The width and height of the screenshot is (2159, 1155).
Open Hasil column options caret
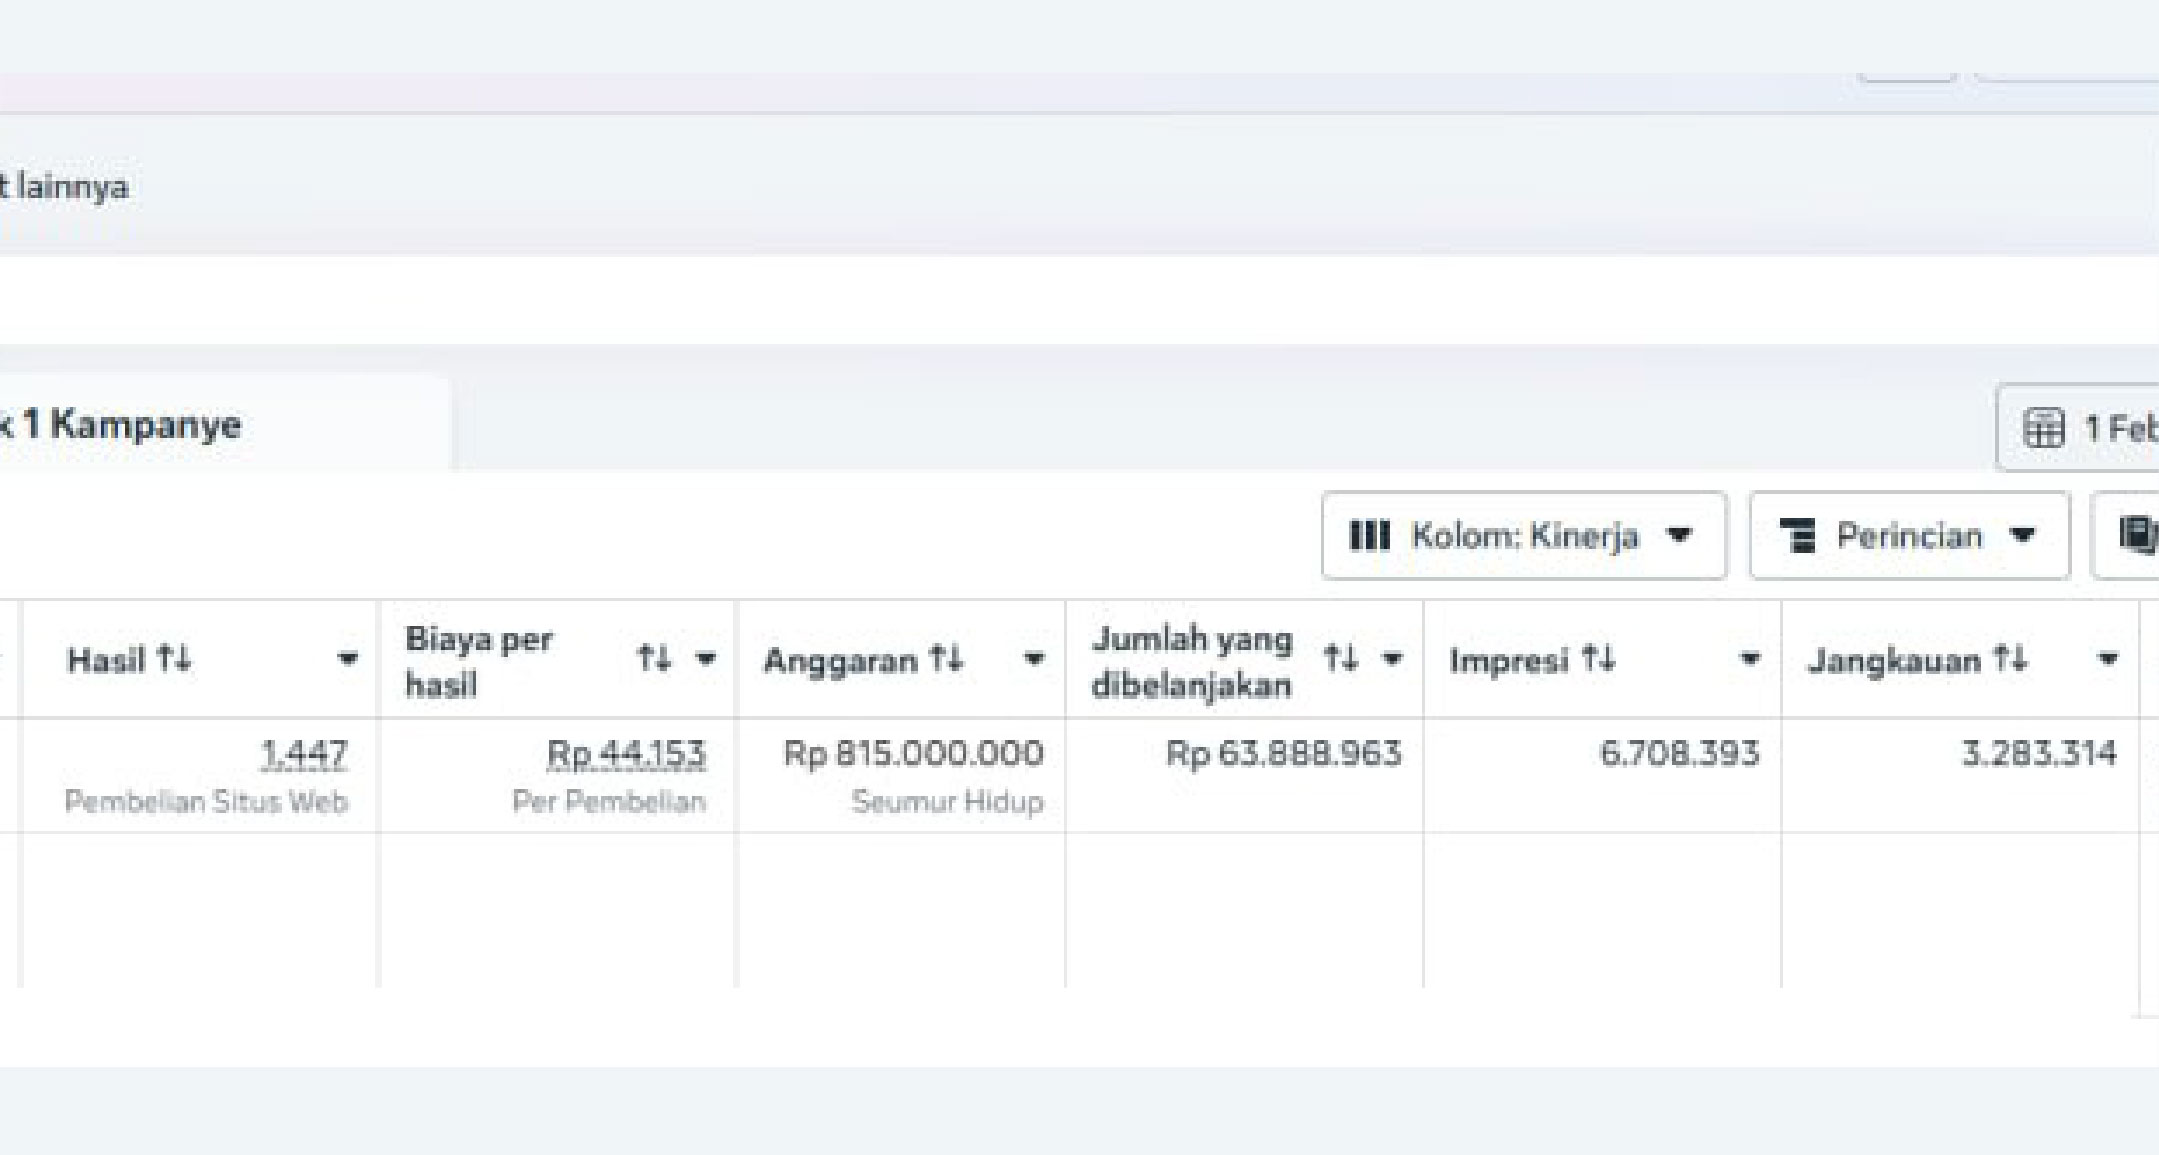[x=347, y=659]
